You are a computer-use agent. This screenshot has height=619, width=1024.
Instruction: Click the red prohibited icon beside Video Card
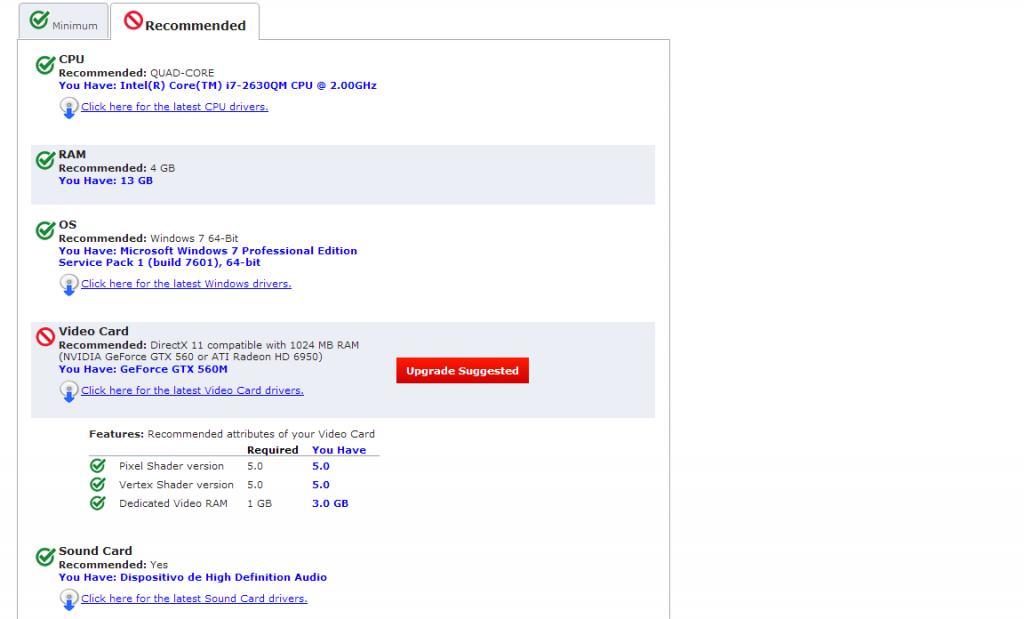(x=45, y=336)
